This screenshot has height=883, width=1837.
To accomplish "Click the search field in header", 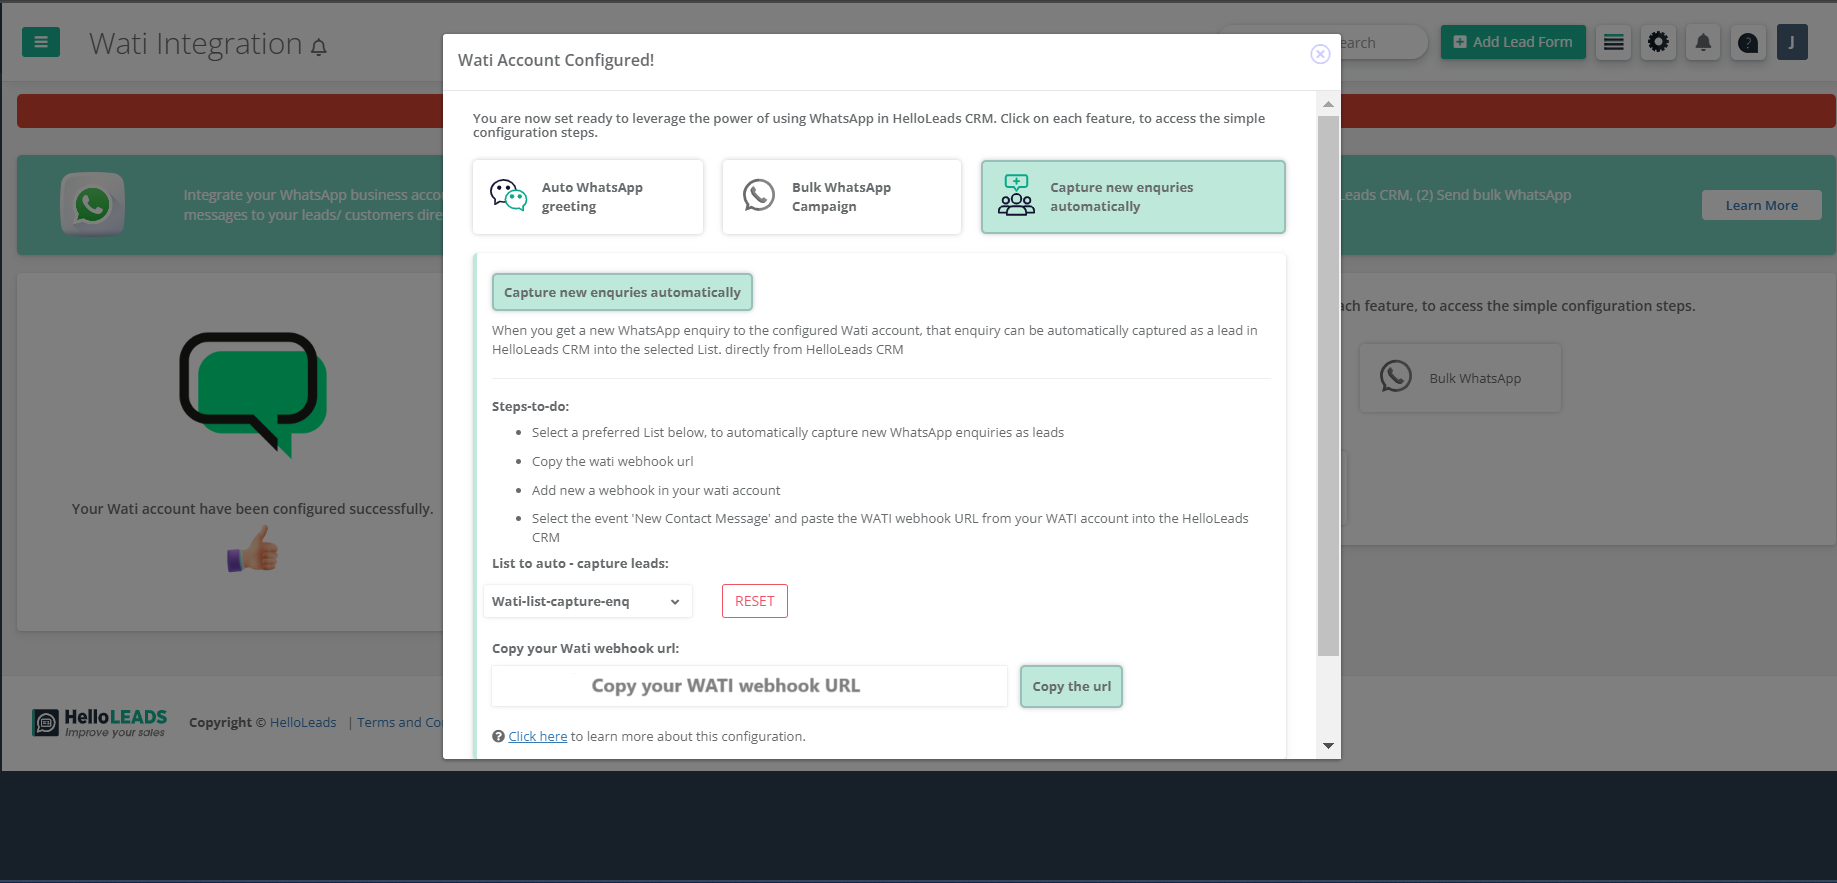I will (x=1385, y=42).
